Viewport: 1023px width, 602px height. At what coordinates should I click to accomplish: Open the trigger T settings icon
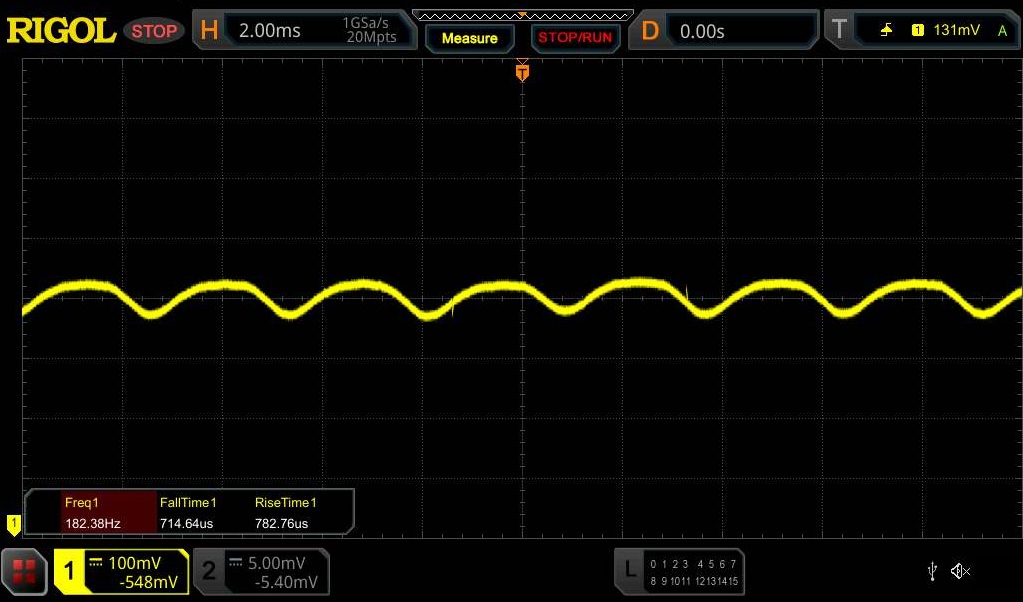[840, 31]
